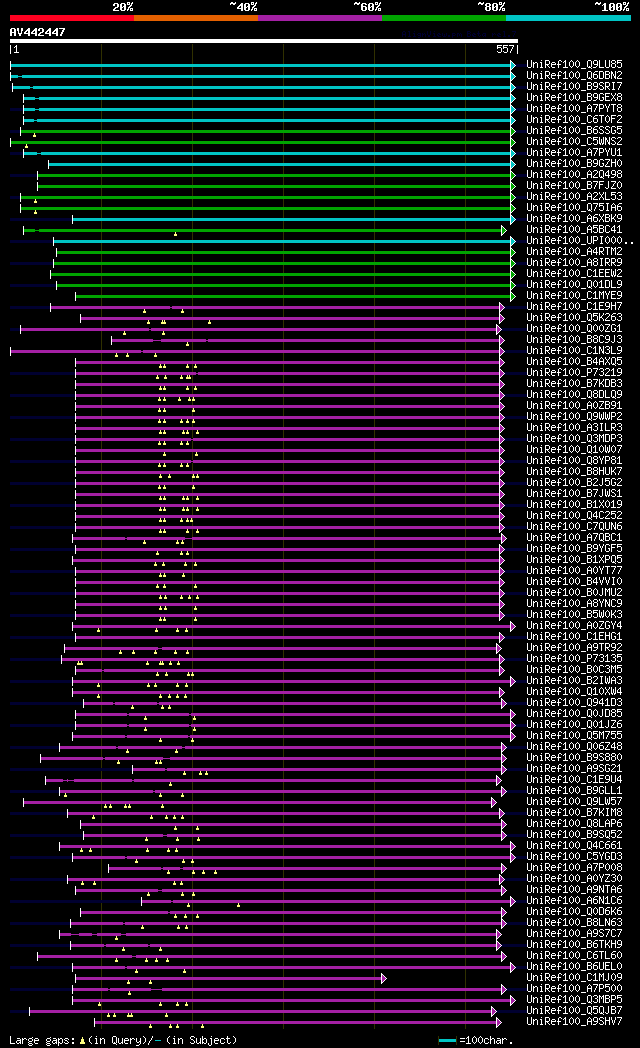Select hit label UniRef100_A6N1C6
Image resolution: width=640 pixels, height=1048 pixels.
tap(574, 900)
